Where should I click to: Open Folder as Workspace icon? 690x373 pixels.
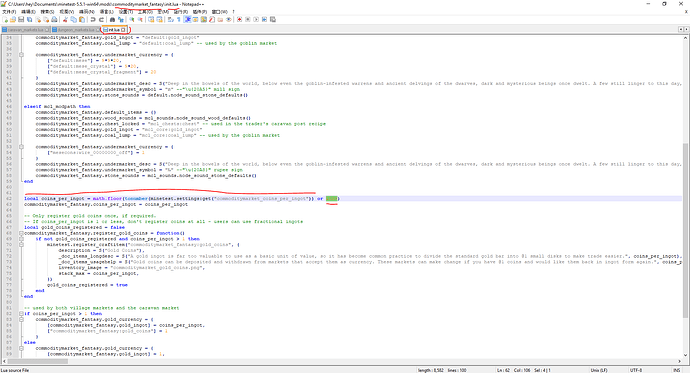[220, 20]
